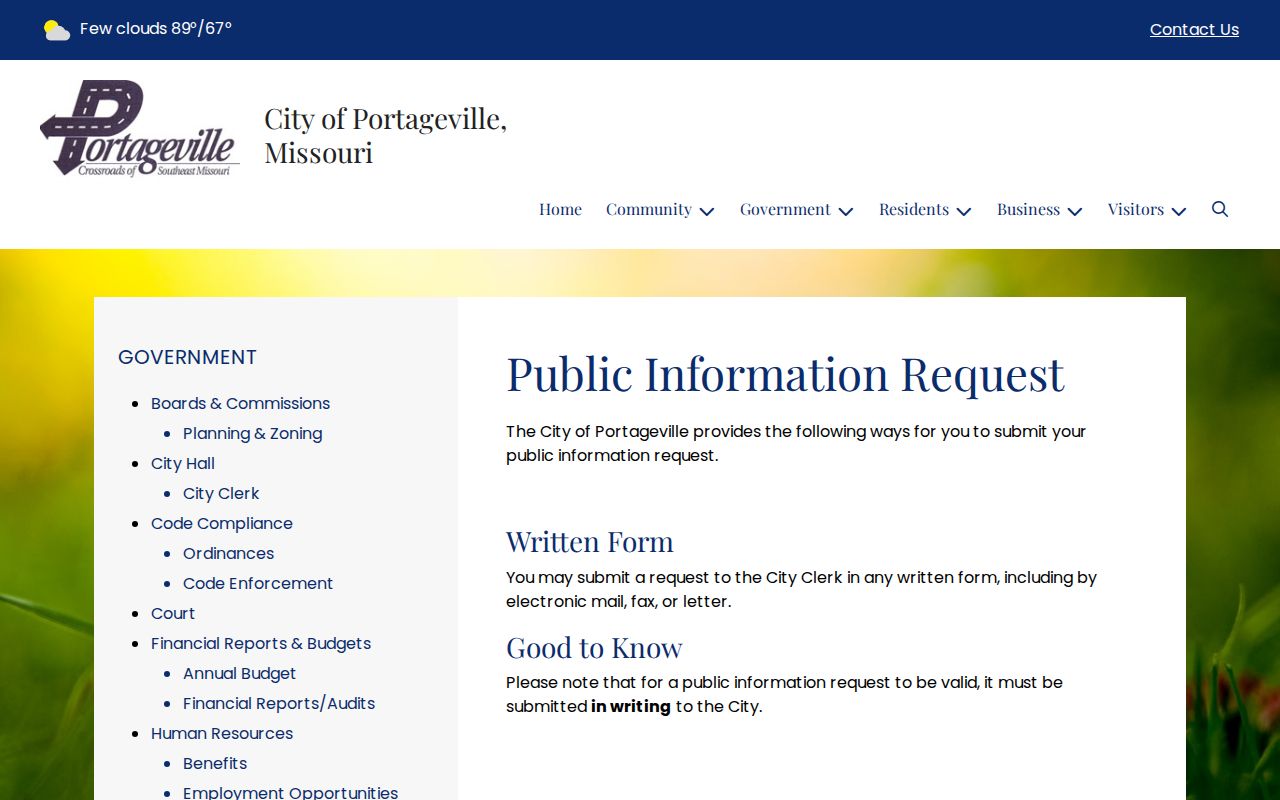Open the Business menu
The width and height of the screenshot is (1280, 800).
(x=1028, y=209)
